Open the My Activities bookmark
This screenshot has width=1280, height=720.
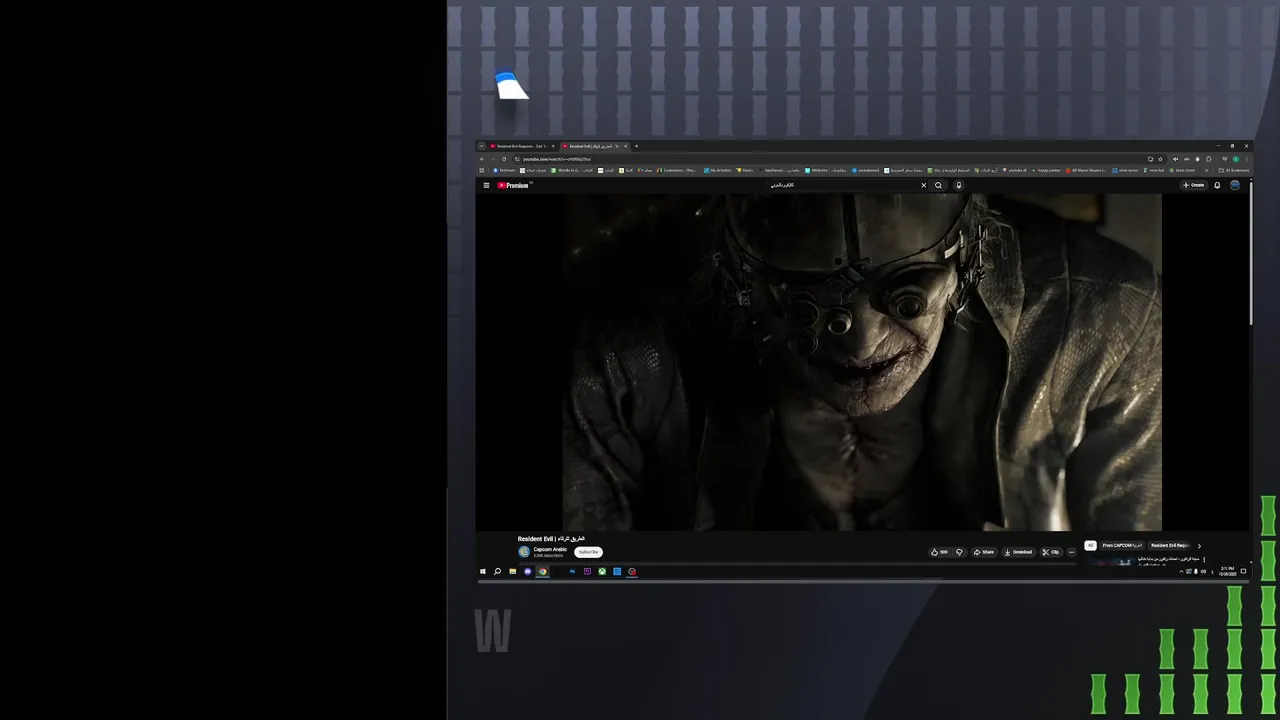[717, 170]
